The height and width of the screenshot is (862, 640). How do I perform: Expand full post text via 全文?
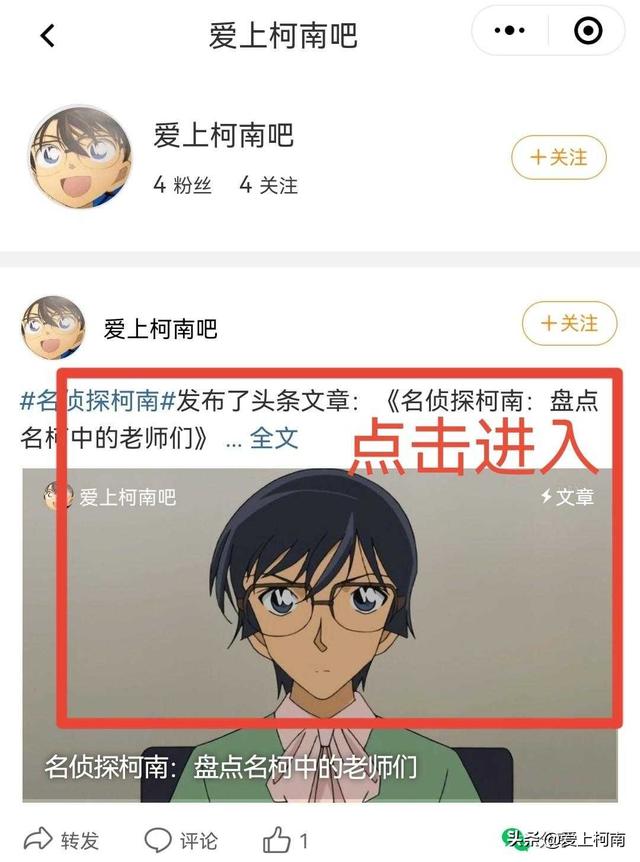tap(273, 438)
